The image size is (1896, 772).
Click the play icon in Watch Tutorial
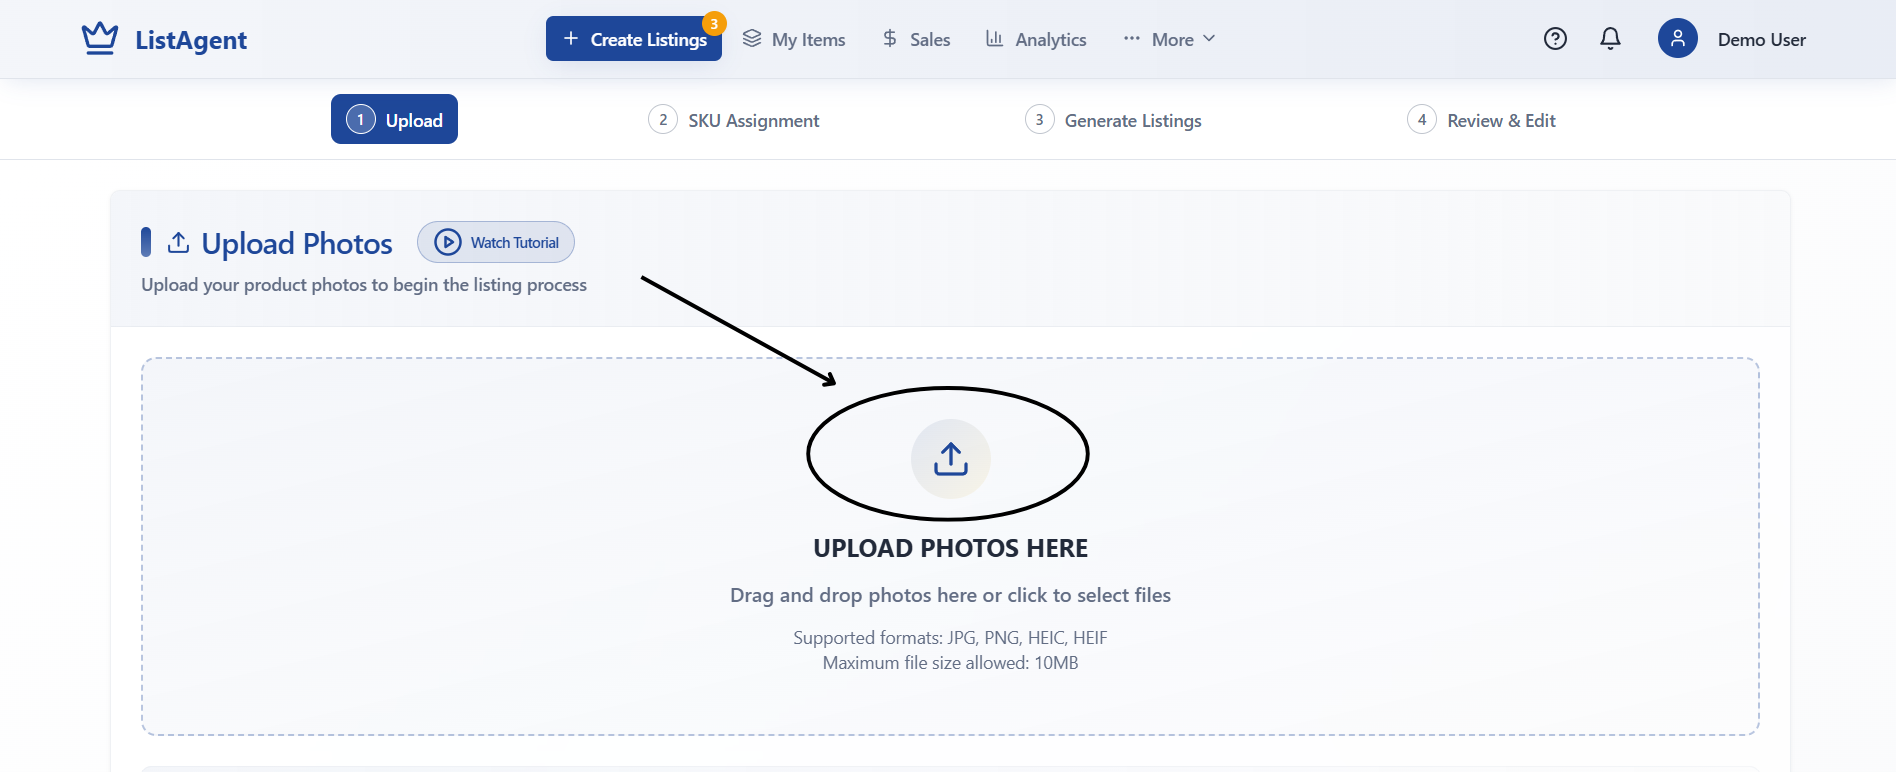point(448,242)
